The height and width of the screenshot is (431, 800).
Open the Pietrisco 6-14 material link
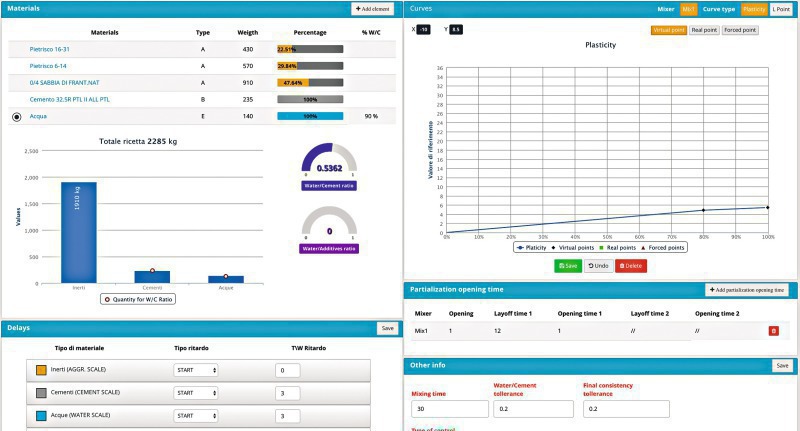click(48, 66)
